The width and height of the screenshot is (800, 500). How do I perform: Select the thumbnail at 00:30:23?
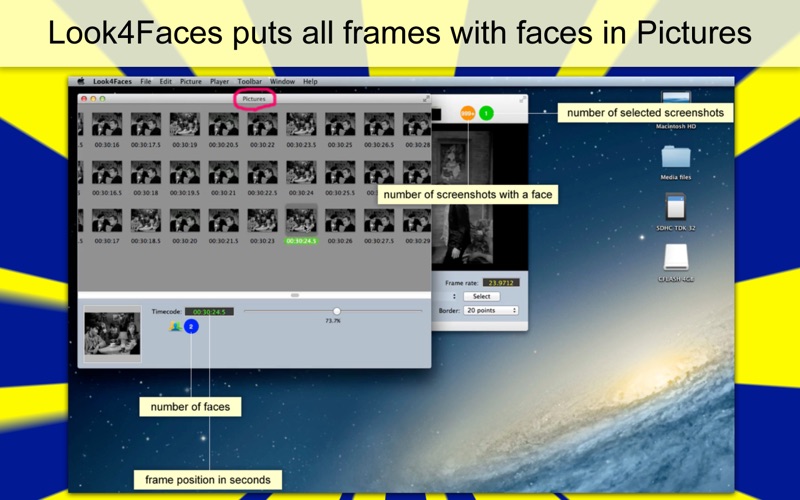[262, 220]
